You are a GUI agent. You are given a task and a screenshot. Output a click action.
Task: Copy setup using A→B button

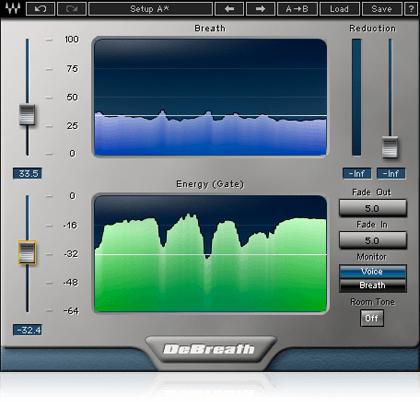point(297,9)
